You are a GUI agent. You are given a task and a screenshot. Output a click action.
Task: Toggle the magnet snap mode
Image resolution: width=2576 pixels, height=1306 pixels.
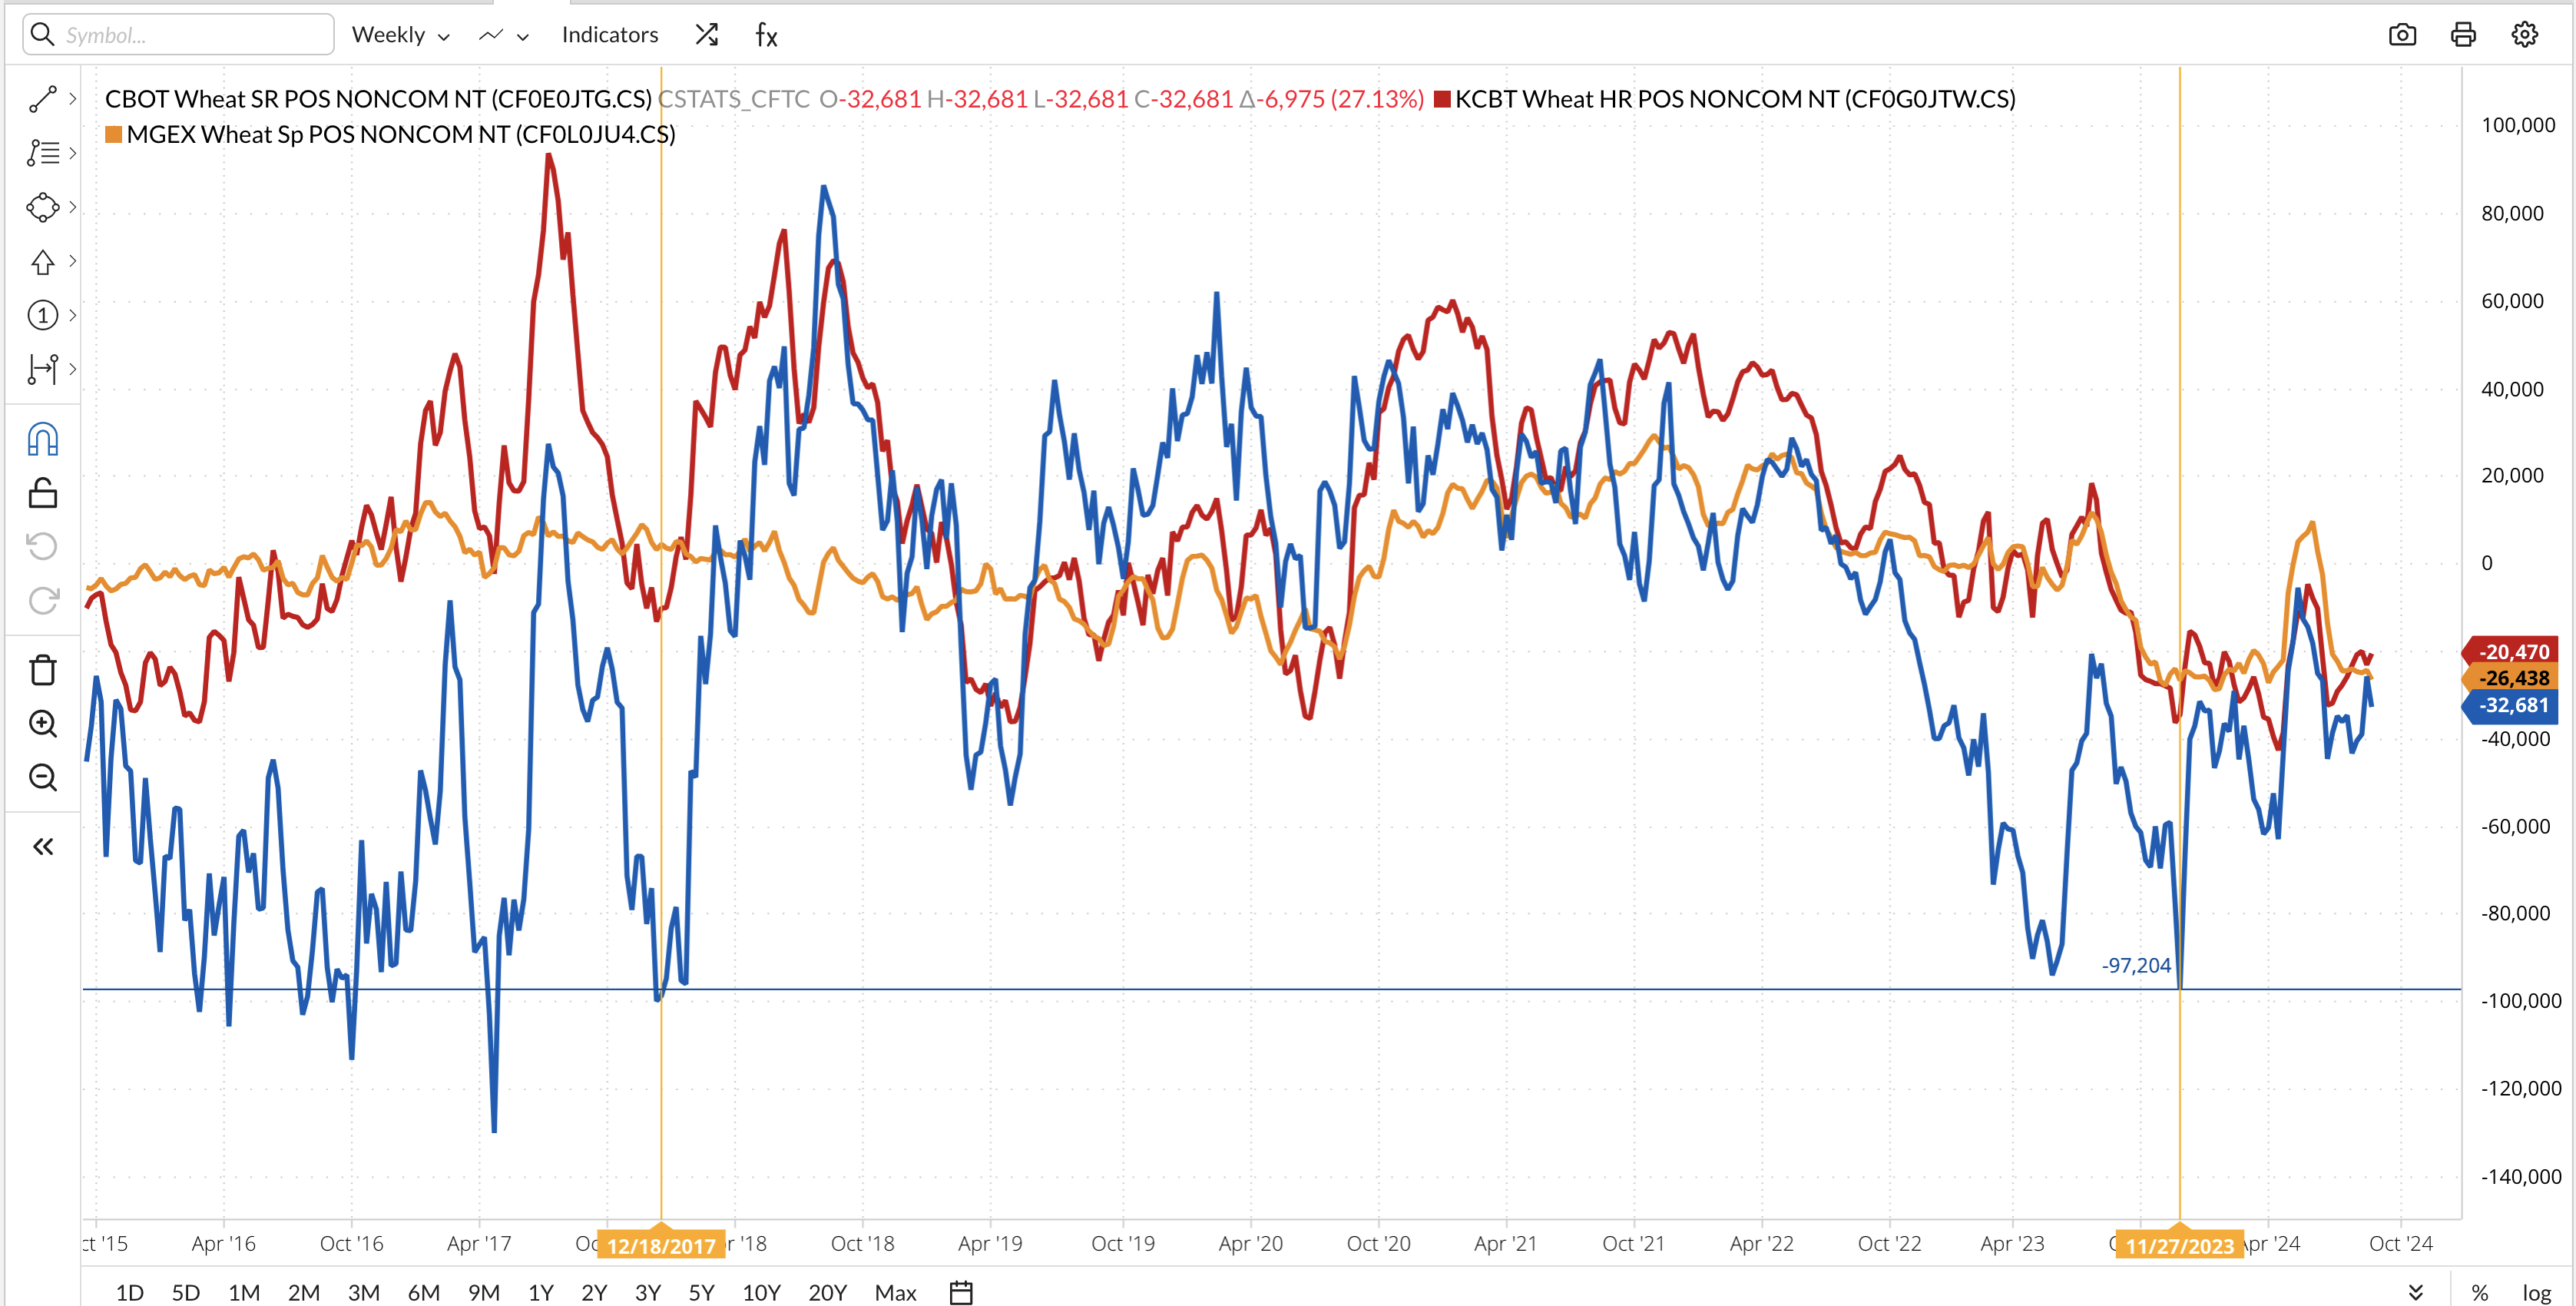click(42, 439)
